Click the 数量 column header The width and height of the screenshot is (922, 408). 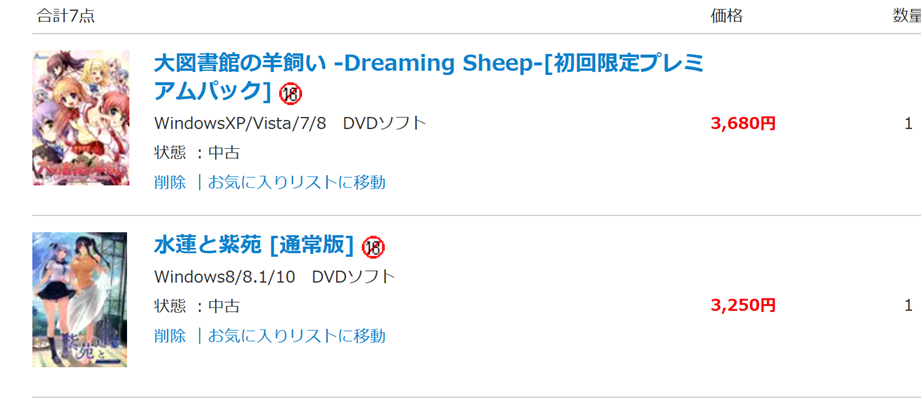[906, 16]
